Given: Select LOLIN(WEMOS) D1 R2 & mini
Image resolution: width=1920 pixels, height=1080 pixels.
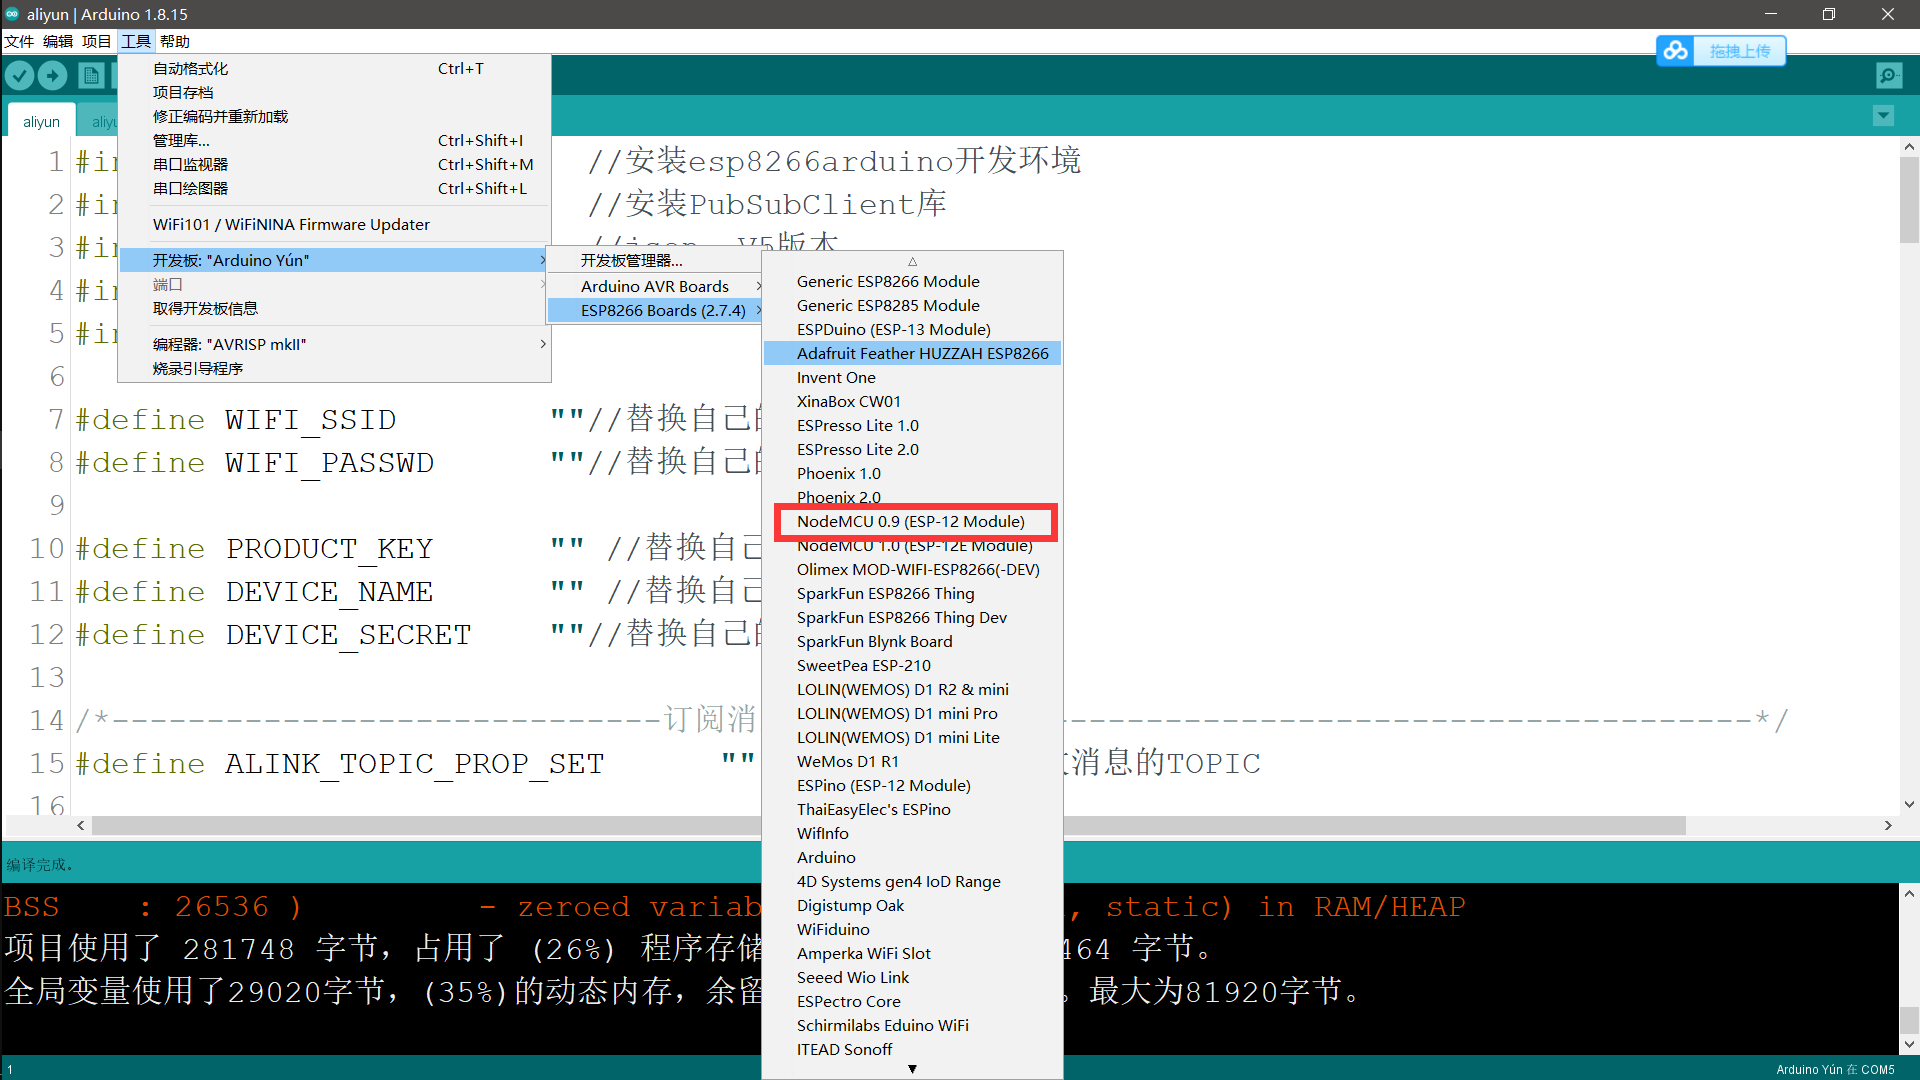Looking at the screenshot, I should pos(912,689).
